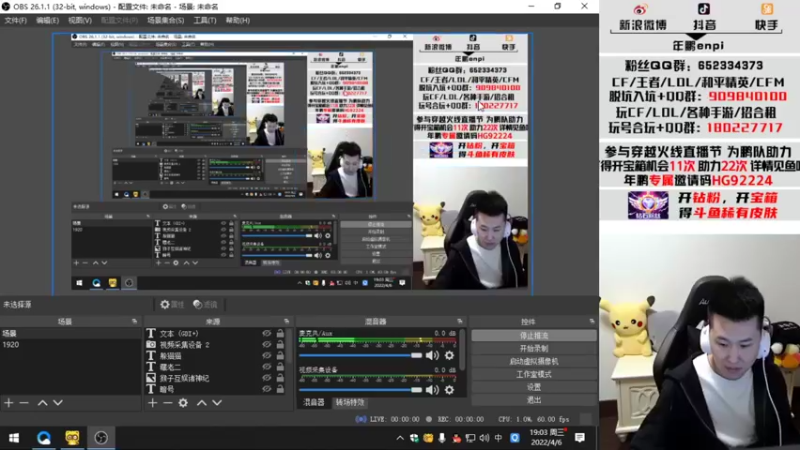
Task: Enable 工作室模式 in controls
Action: (x=534, y=374)
